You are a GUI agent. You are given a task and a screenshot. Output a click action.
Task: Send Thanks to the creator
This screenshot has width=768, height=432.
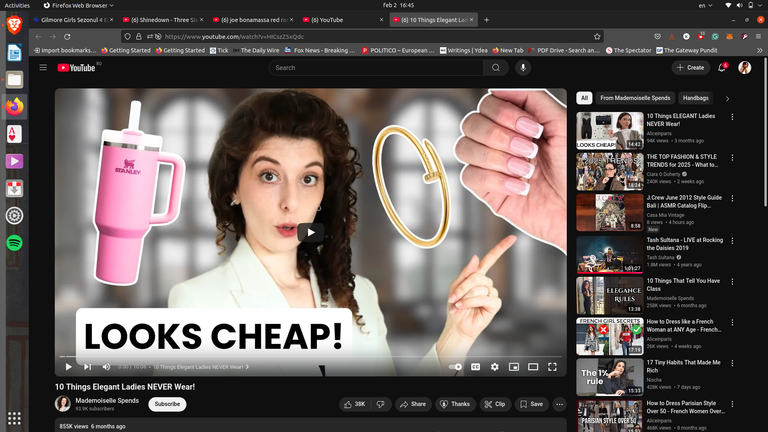(x=455, y=404)
